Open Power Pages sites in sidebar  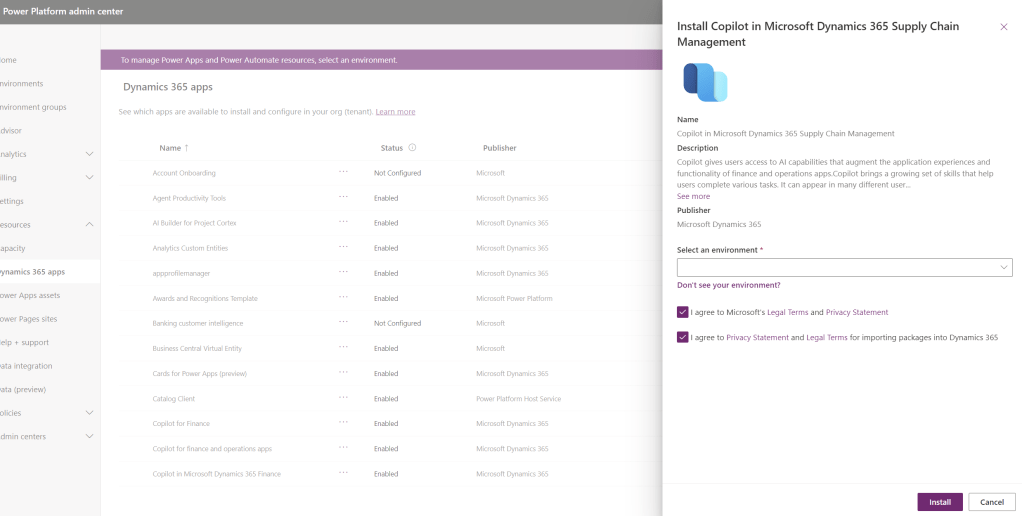point(29,319)
